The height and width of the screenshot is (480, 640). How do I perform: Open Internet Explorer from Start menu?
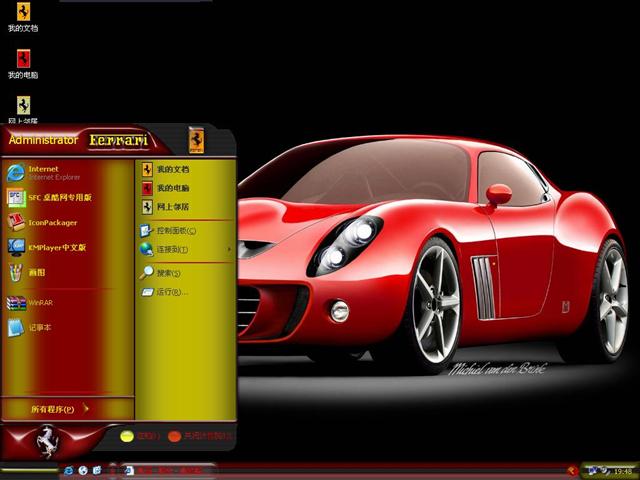(45, 172)
